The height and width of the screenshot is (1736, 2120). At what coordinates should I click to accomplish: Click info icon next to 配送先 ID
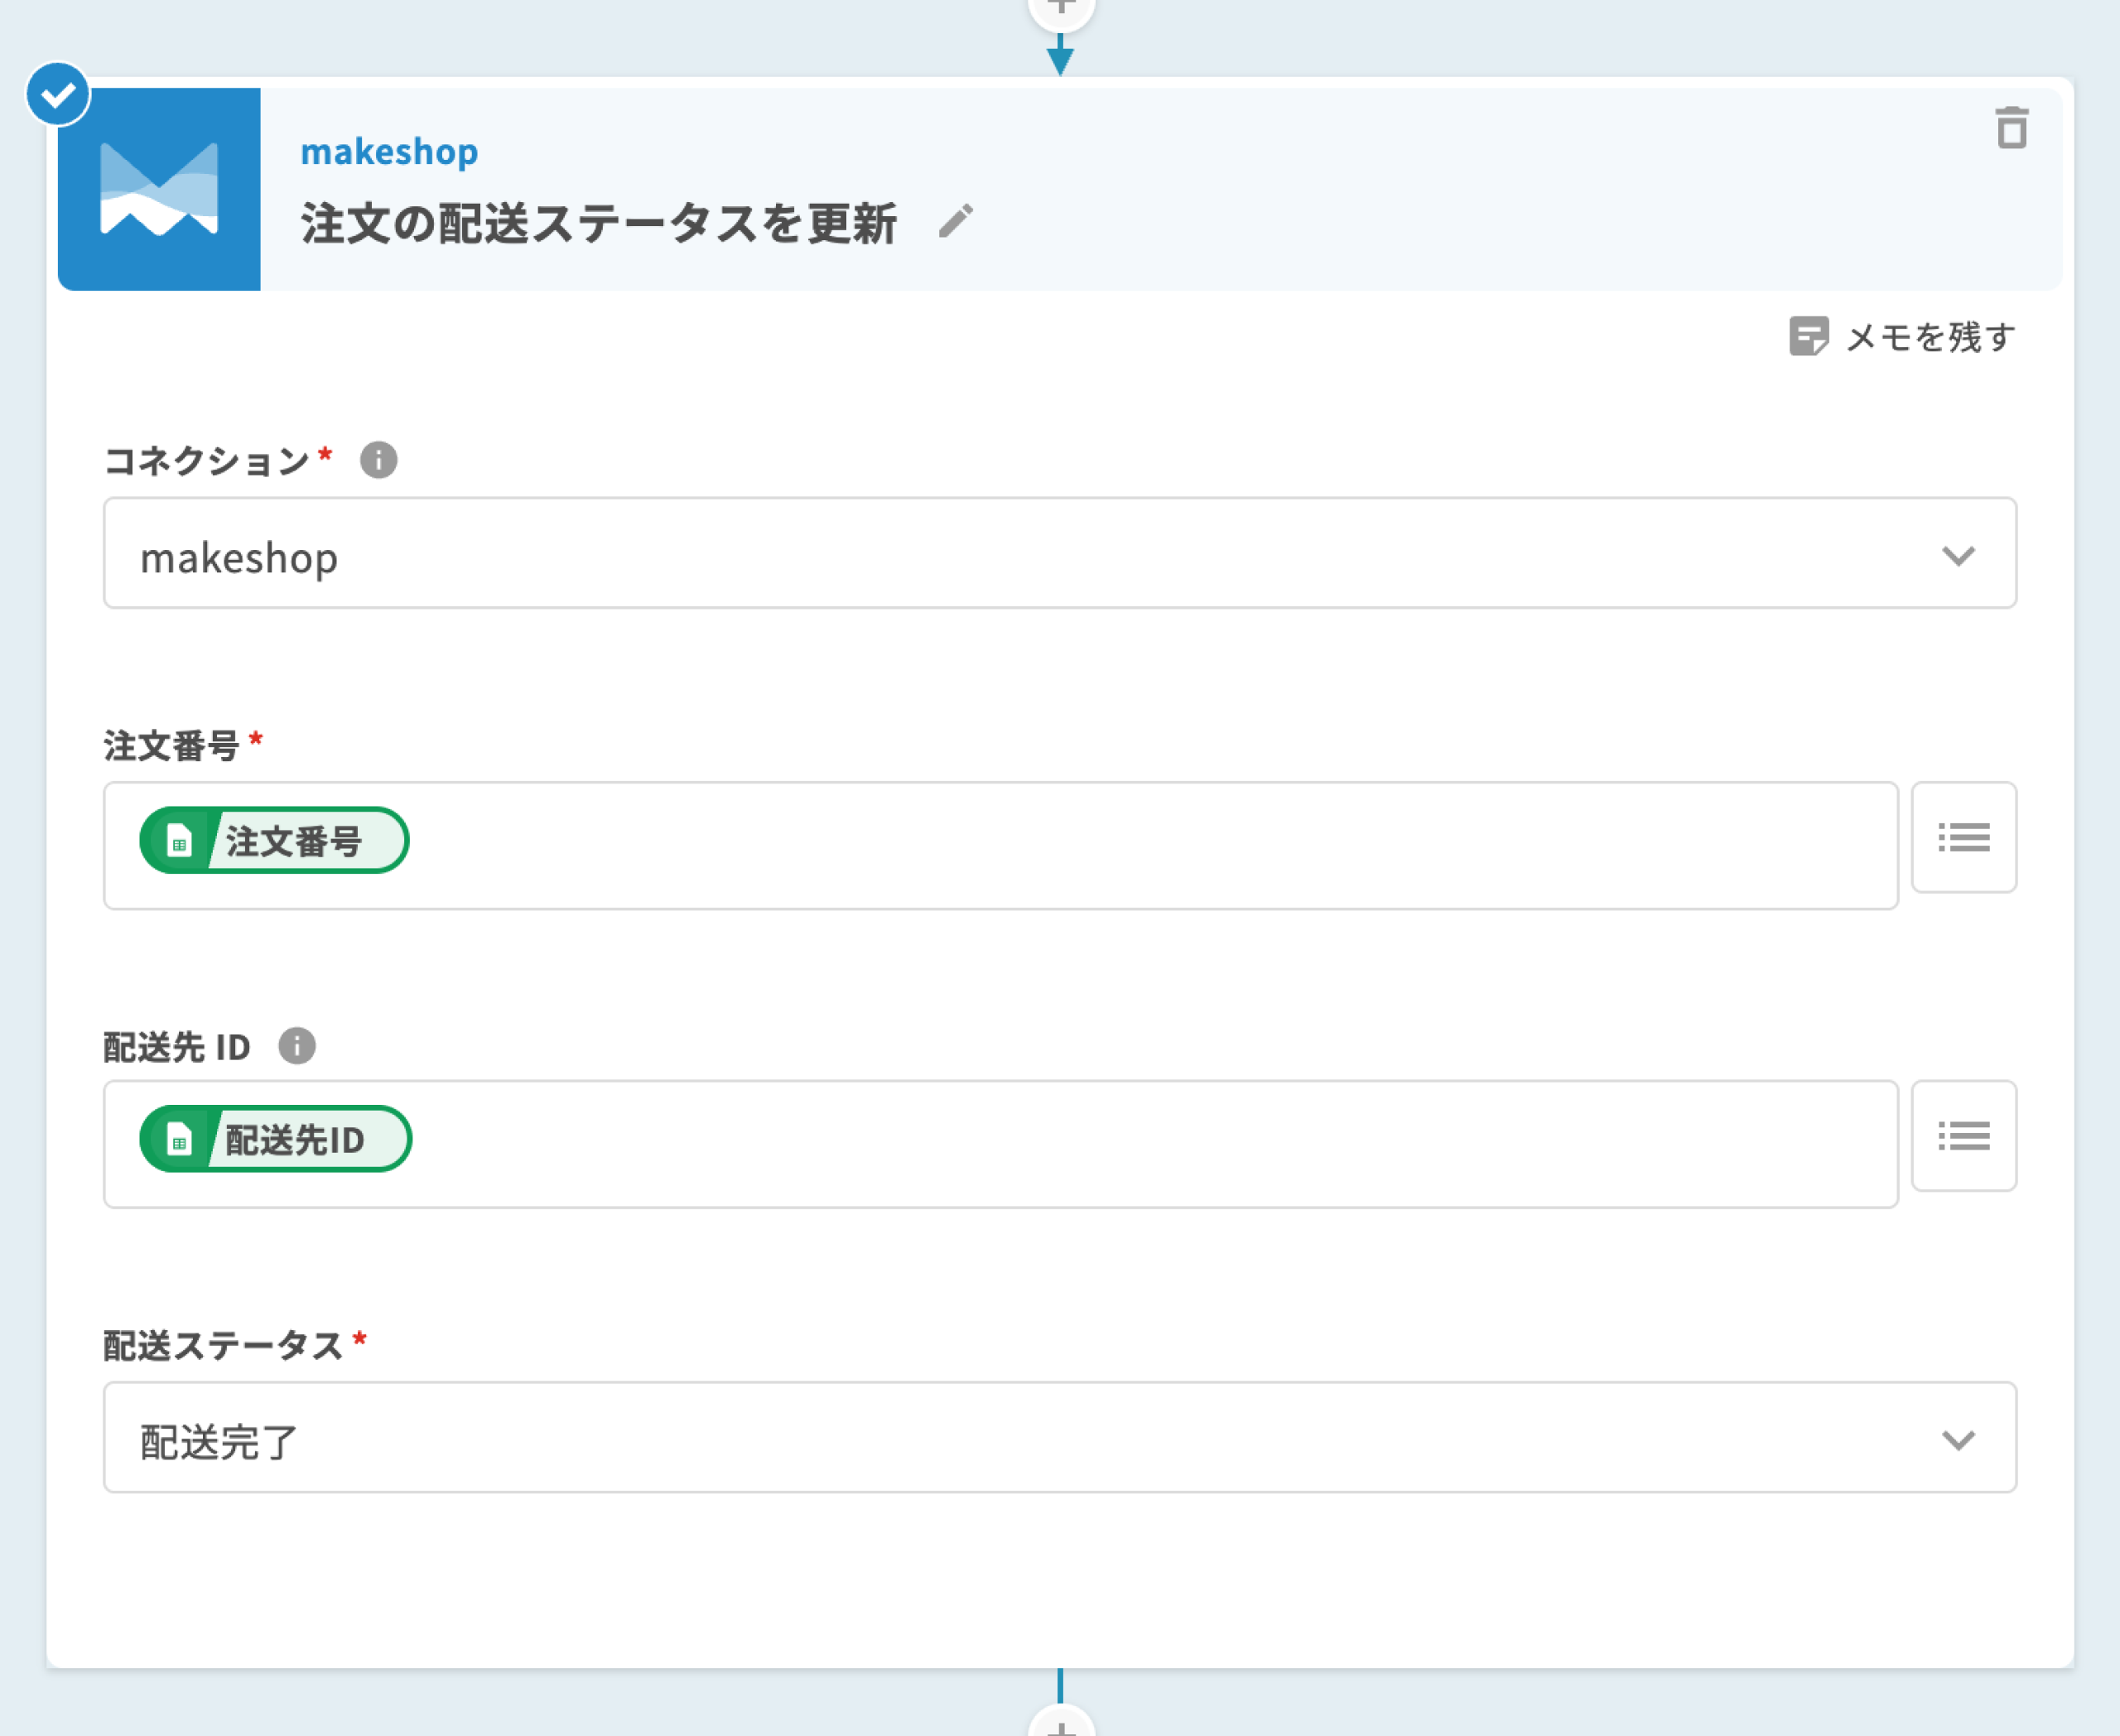click(x=296, y=1046)
